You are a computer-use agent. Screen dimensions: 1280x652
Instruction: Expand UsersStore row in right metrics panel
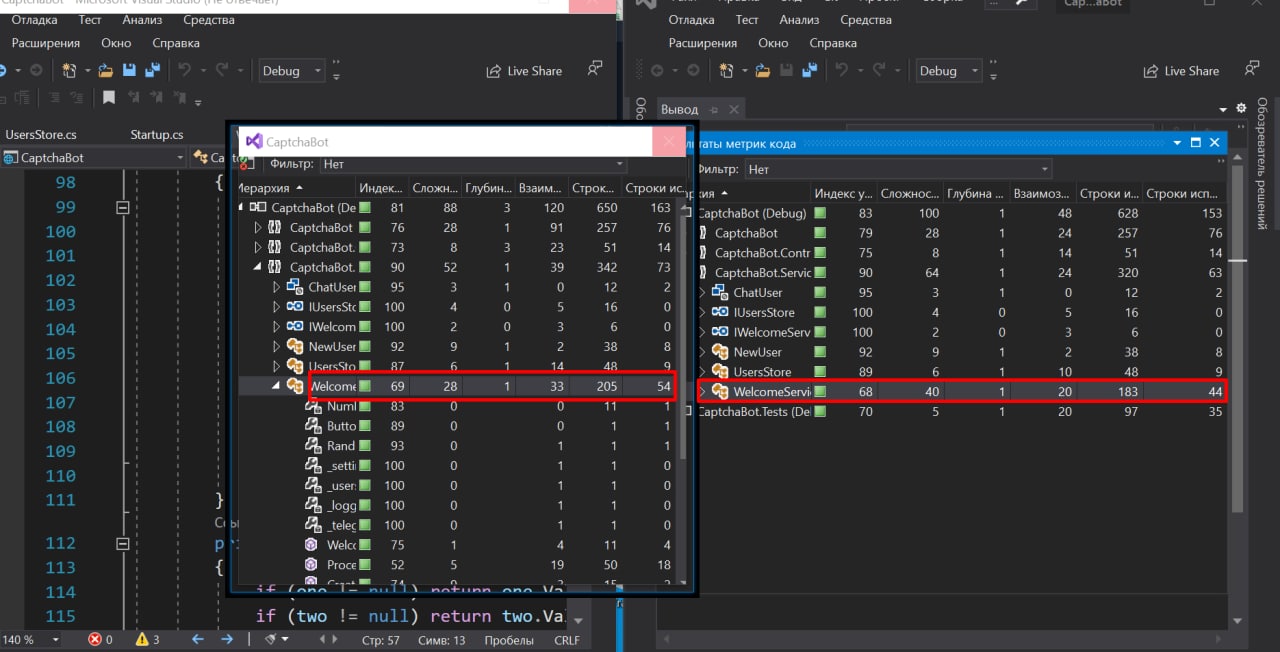702,372
